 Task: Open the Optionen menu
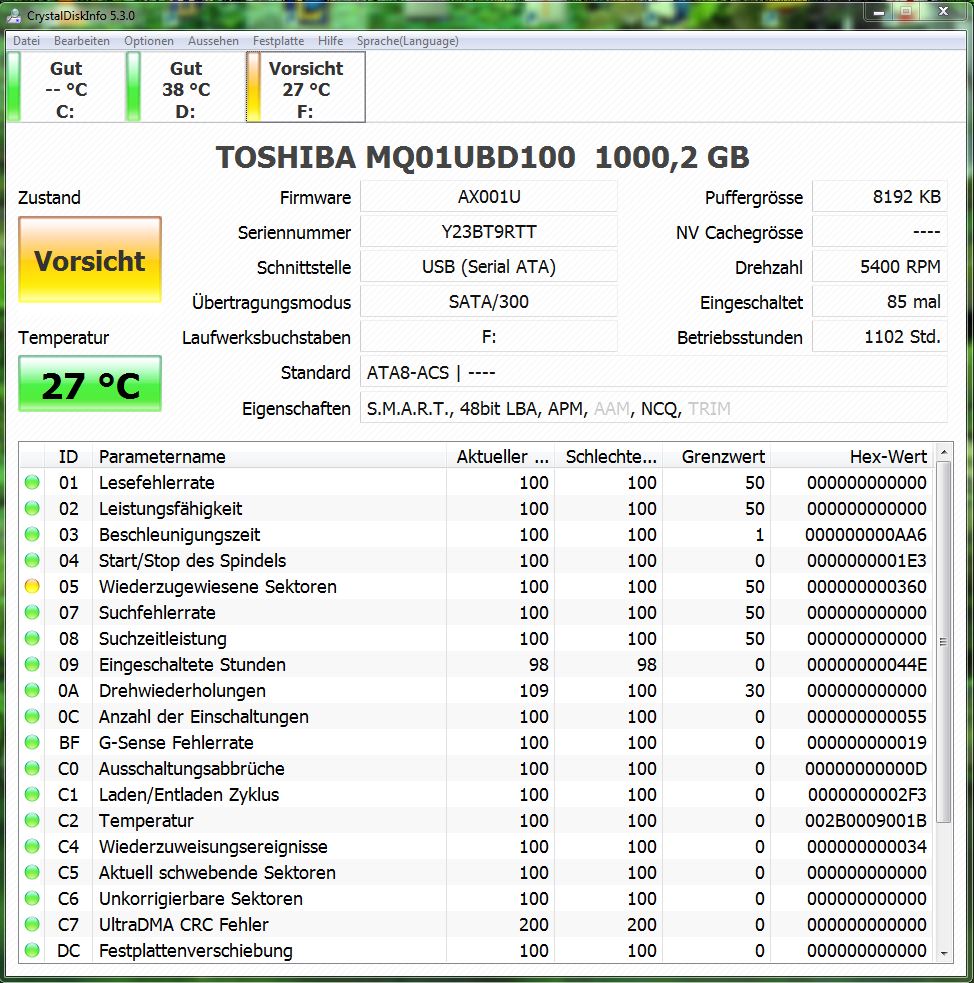point(149,41)
